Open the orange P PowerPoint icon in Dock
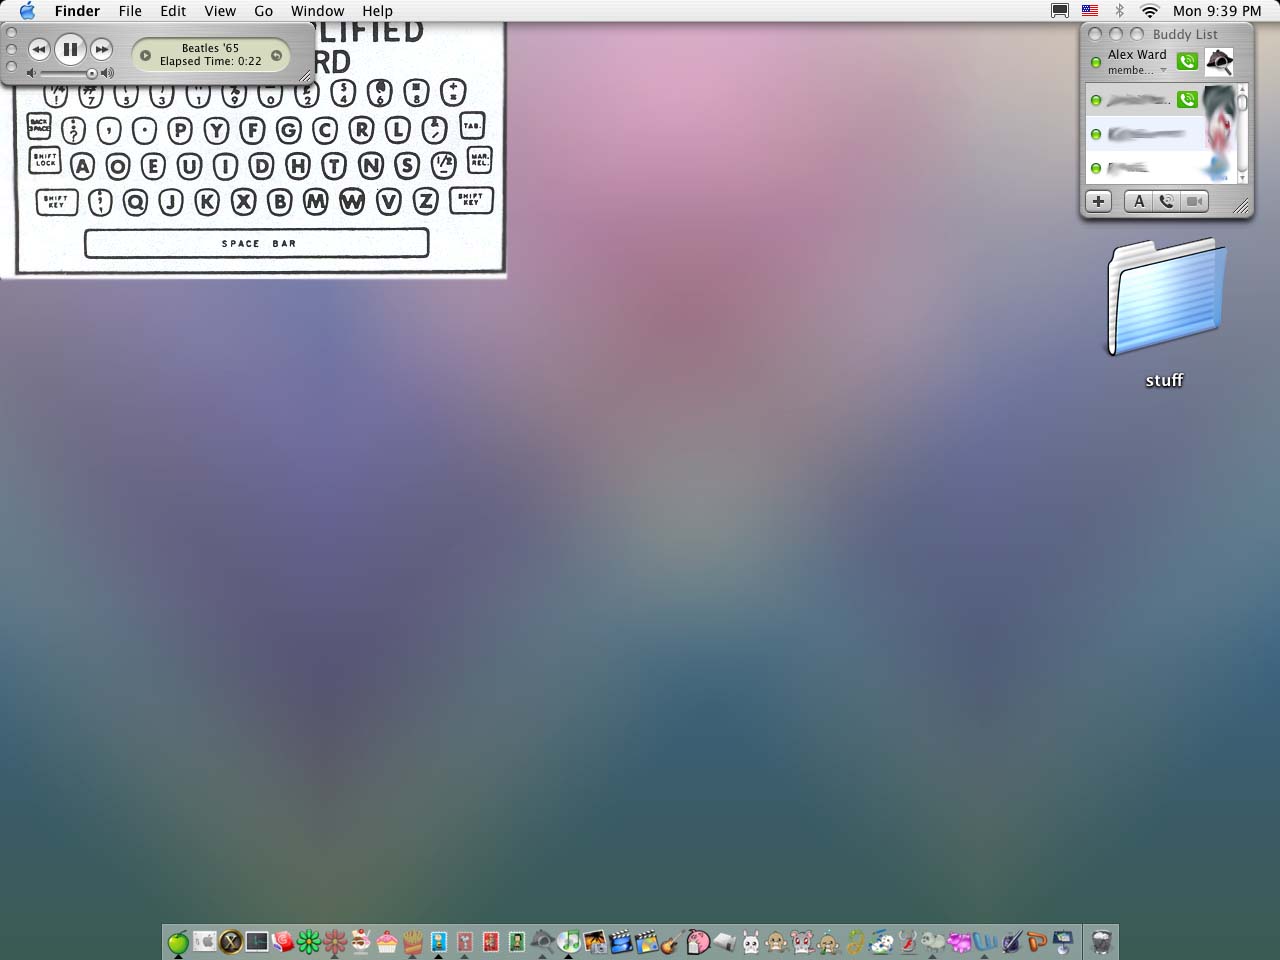The image size is (1280, 960). 1037,942
